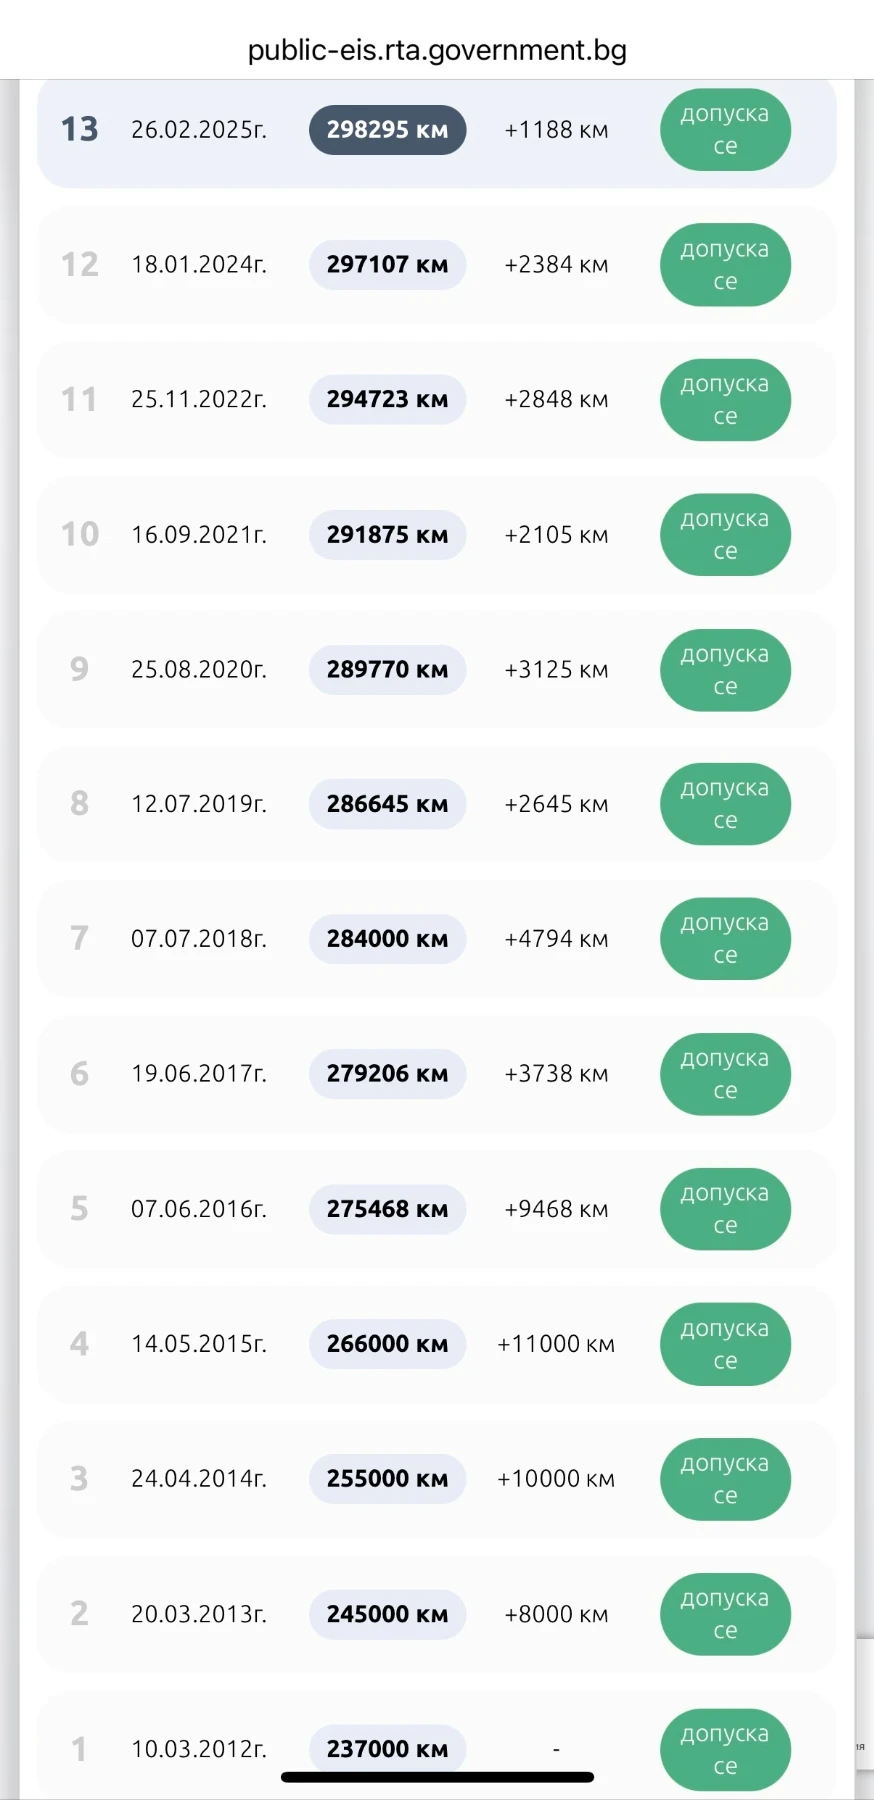Click the 237000 км mileage badge
Image resolution: width=874 pixels, height=1800 pixels.
tap(387, 1749)
